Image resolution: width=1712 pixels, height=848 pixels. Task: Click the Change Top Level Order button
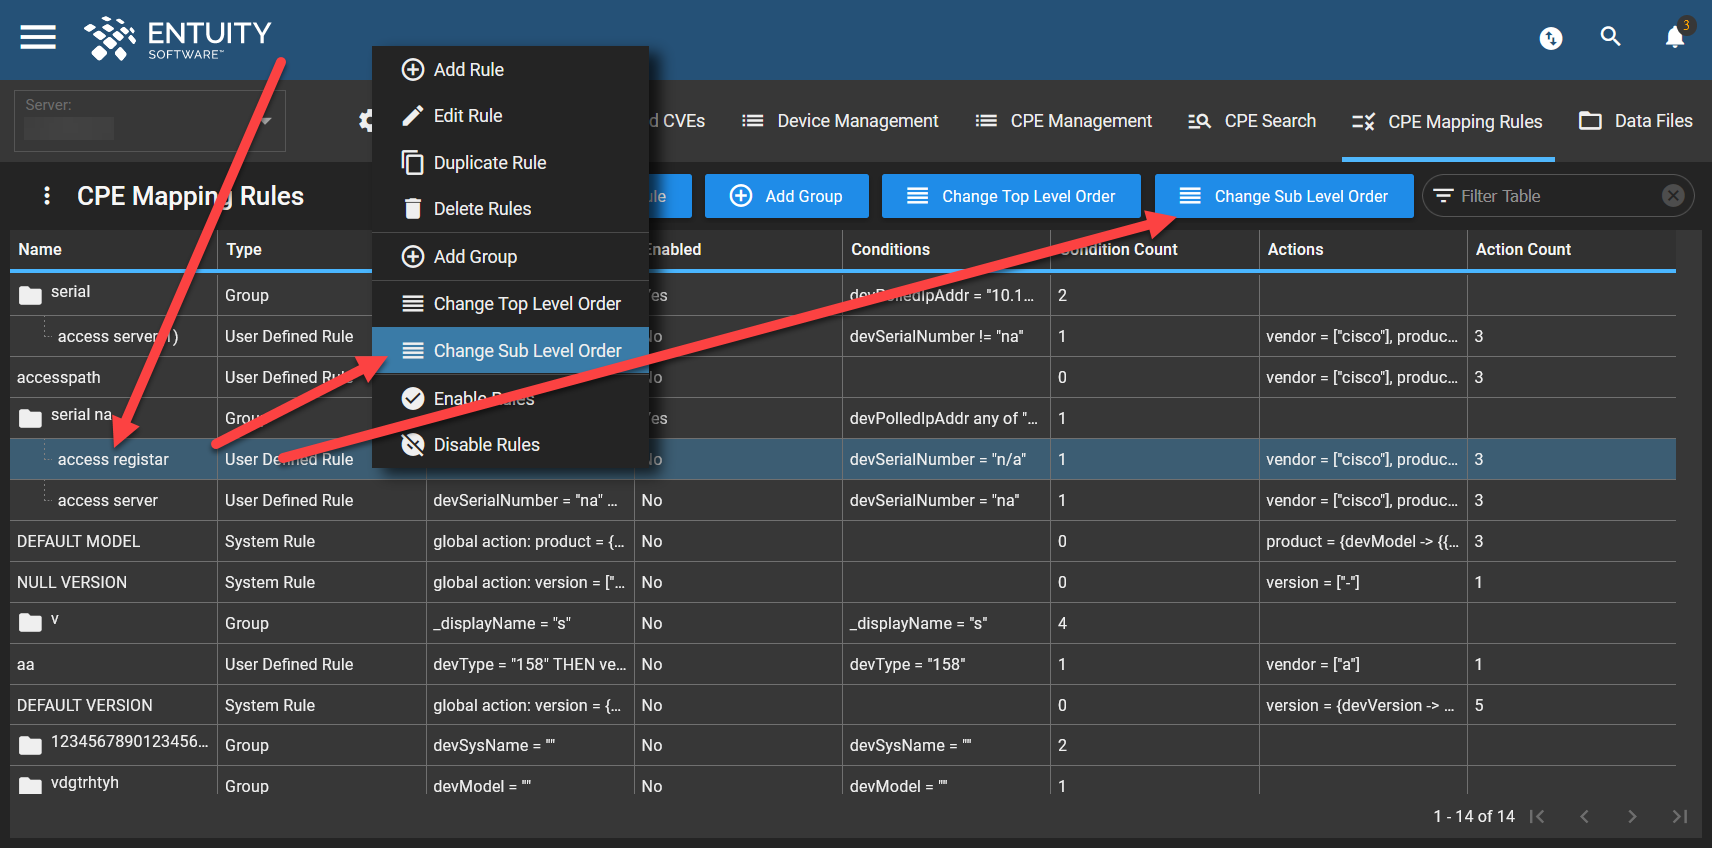click(1011, 196)
